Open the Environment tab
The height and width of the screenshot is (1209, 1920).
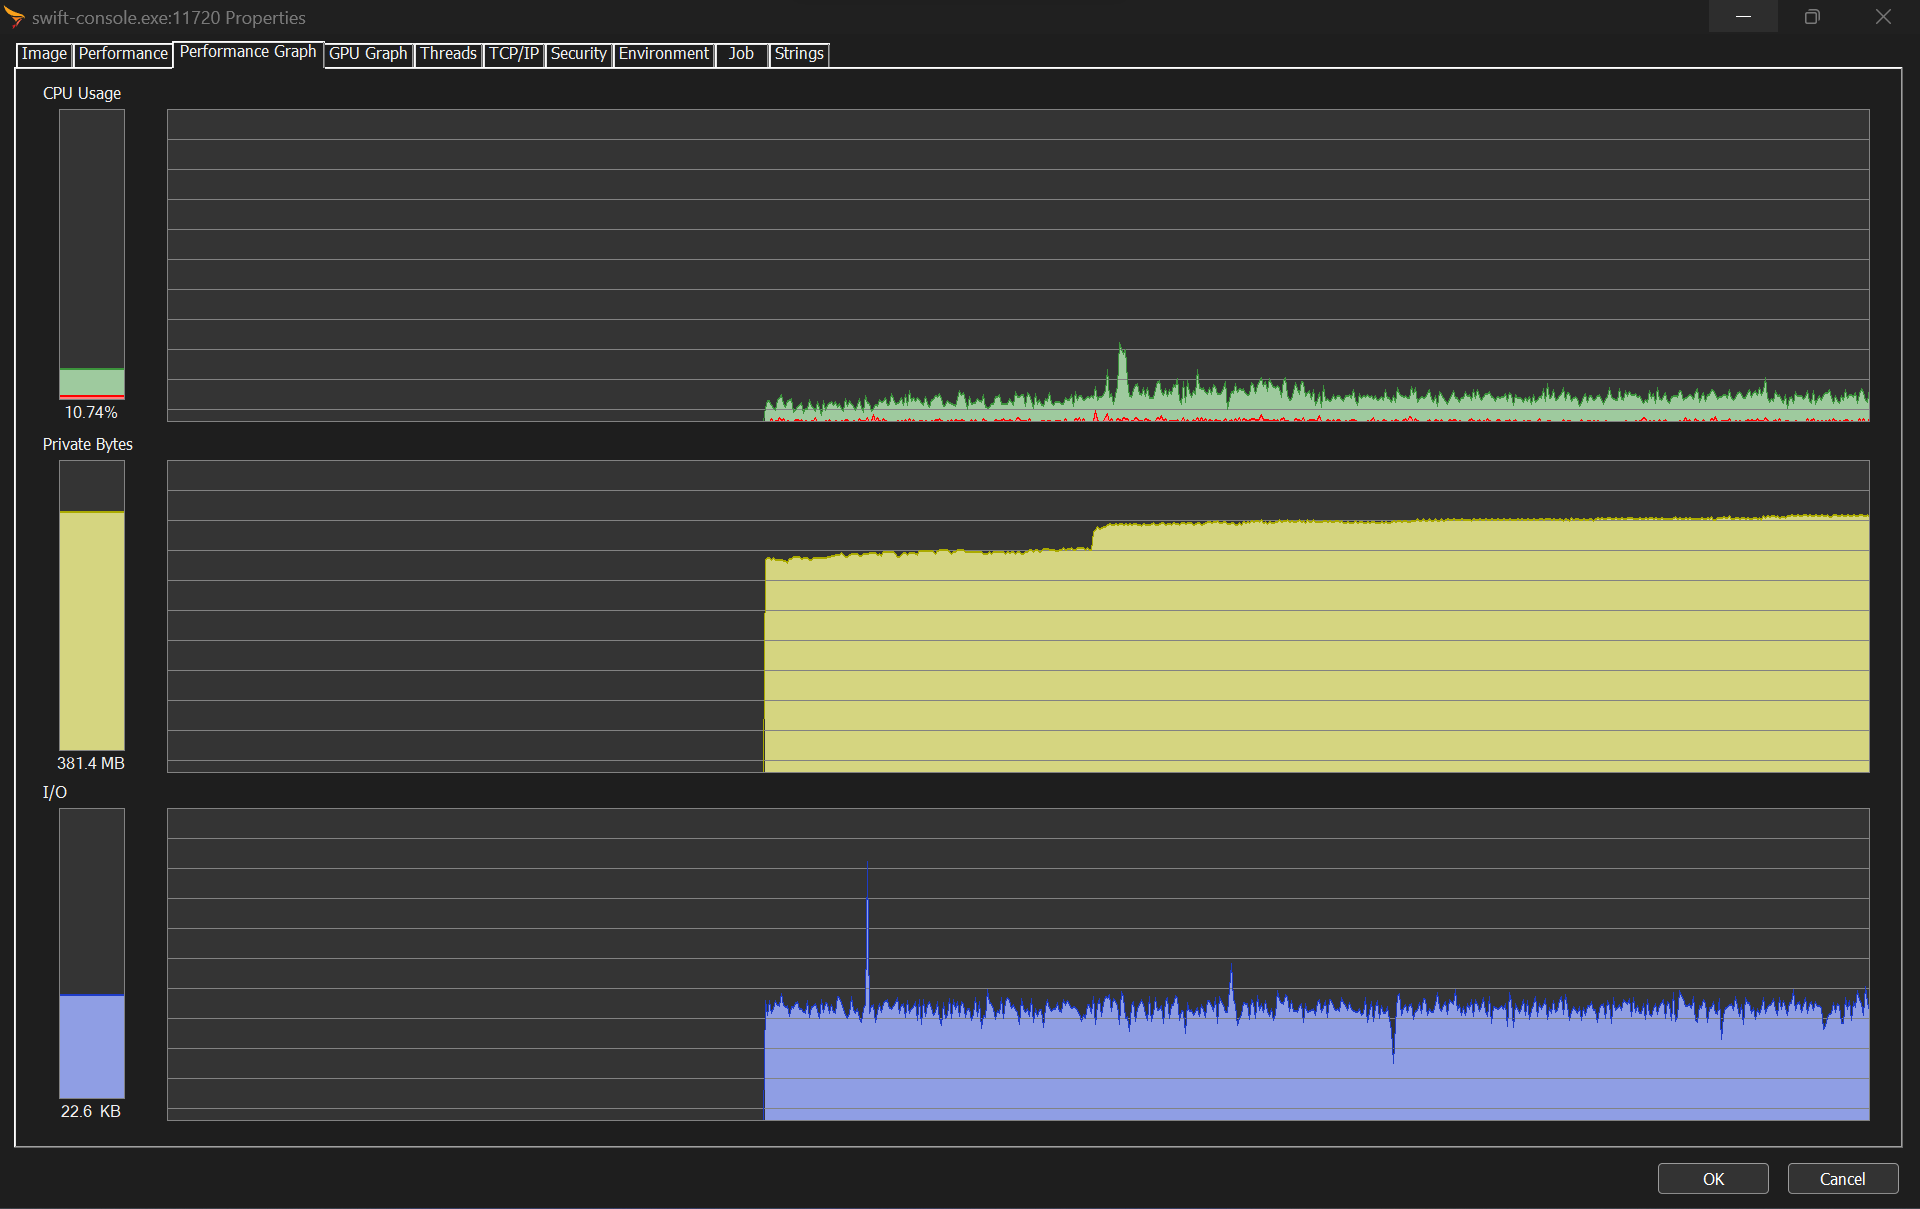(663, 54)
